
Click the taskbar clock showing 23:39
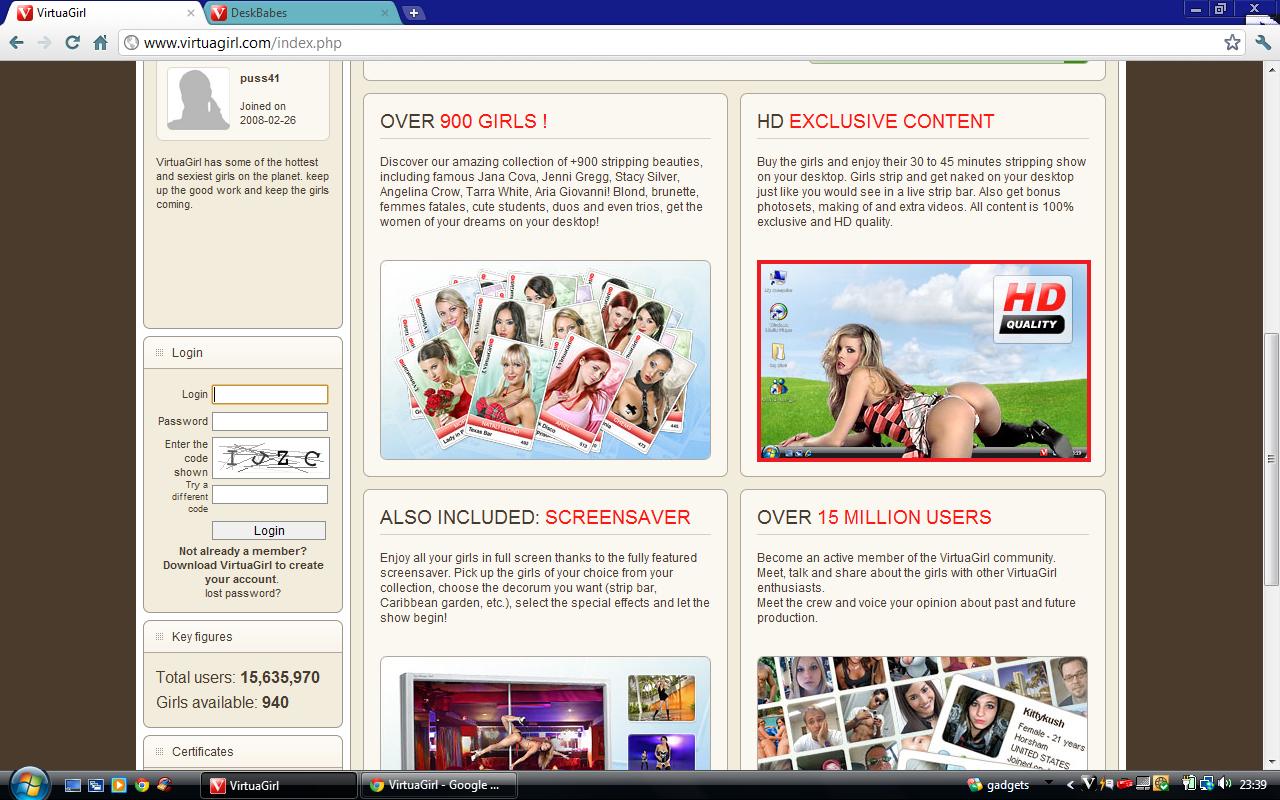pyautogui.click(x=1253, y=785)
